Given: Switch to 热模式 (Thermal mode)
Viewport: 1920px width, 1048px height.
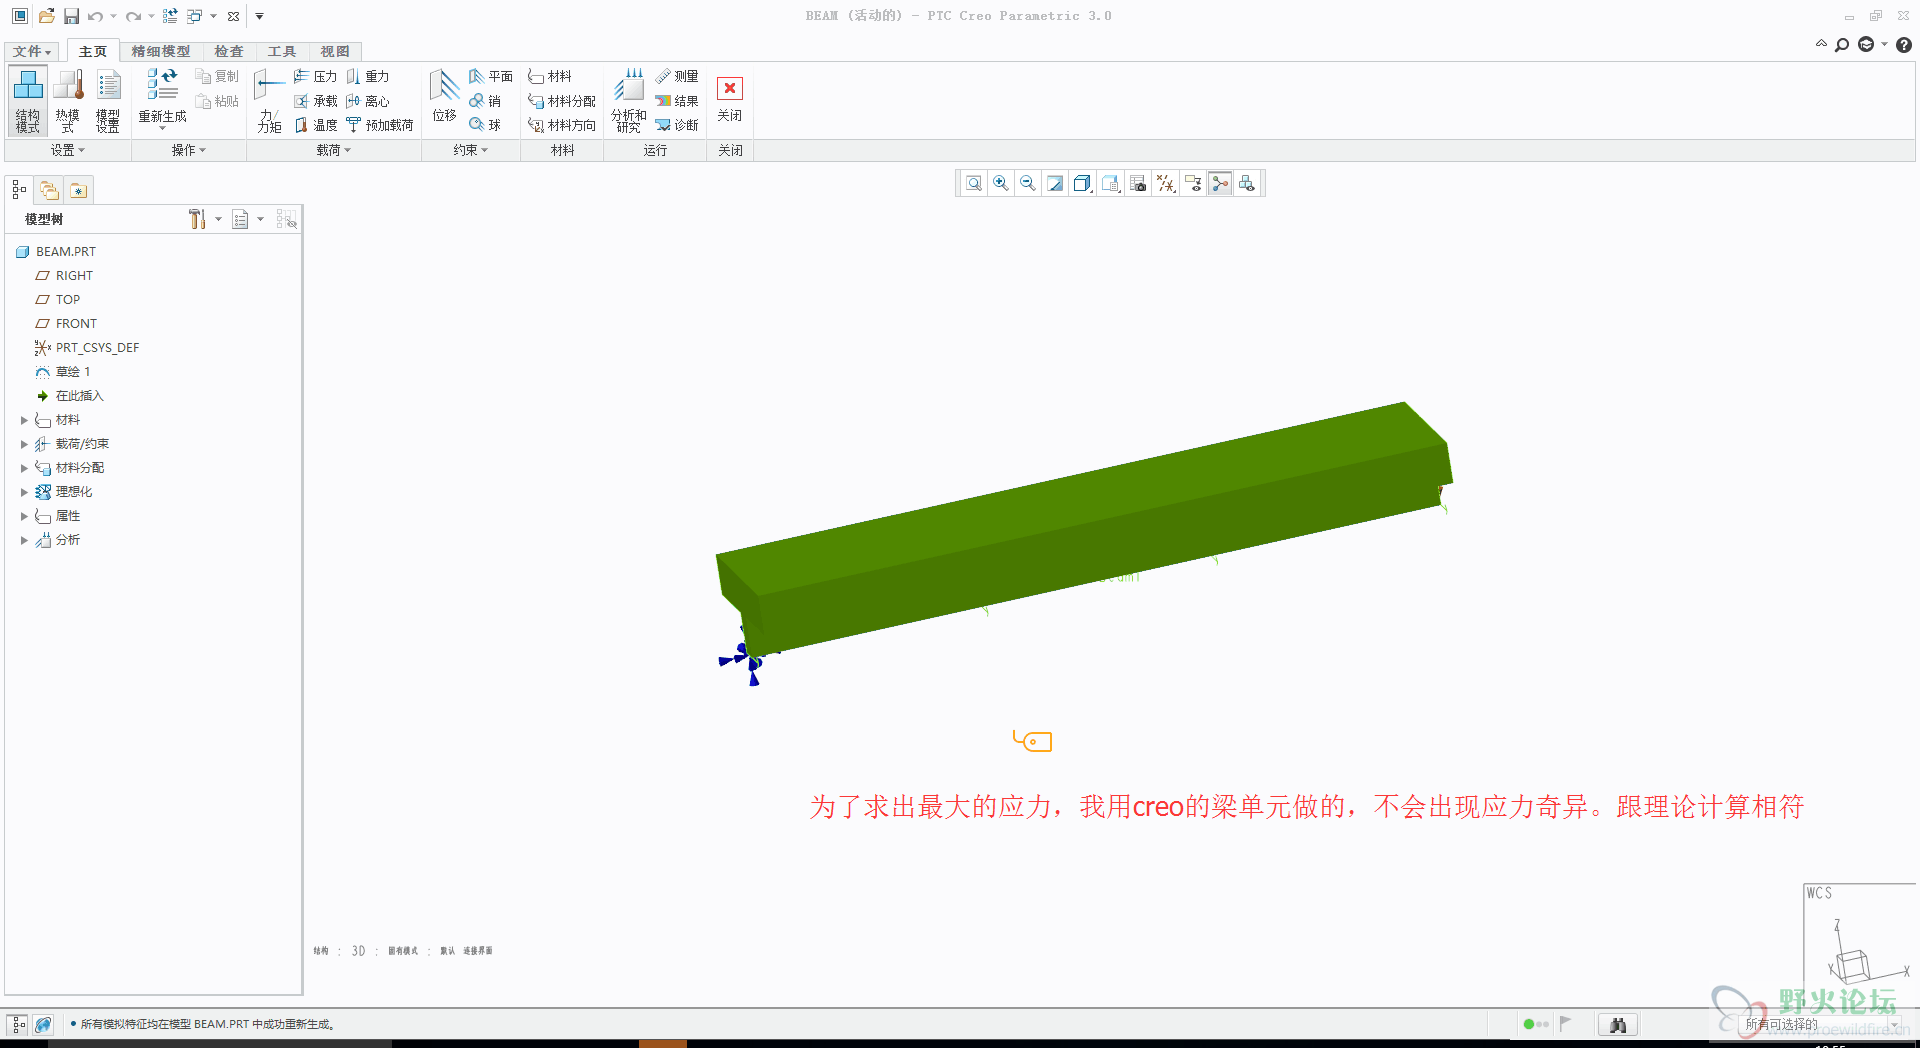Looking at the screenshot, I should (x=68, y=100).
